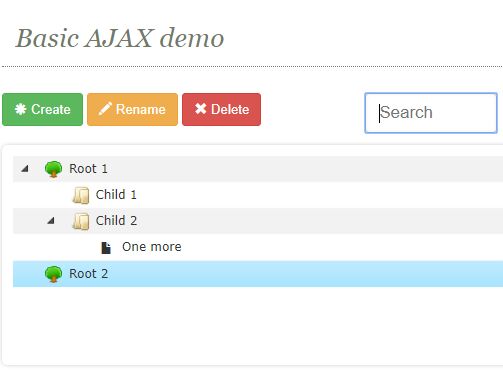503x379 pixels.
Task: Select the Child 2 node label
Action: click(116, 221)
